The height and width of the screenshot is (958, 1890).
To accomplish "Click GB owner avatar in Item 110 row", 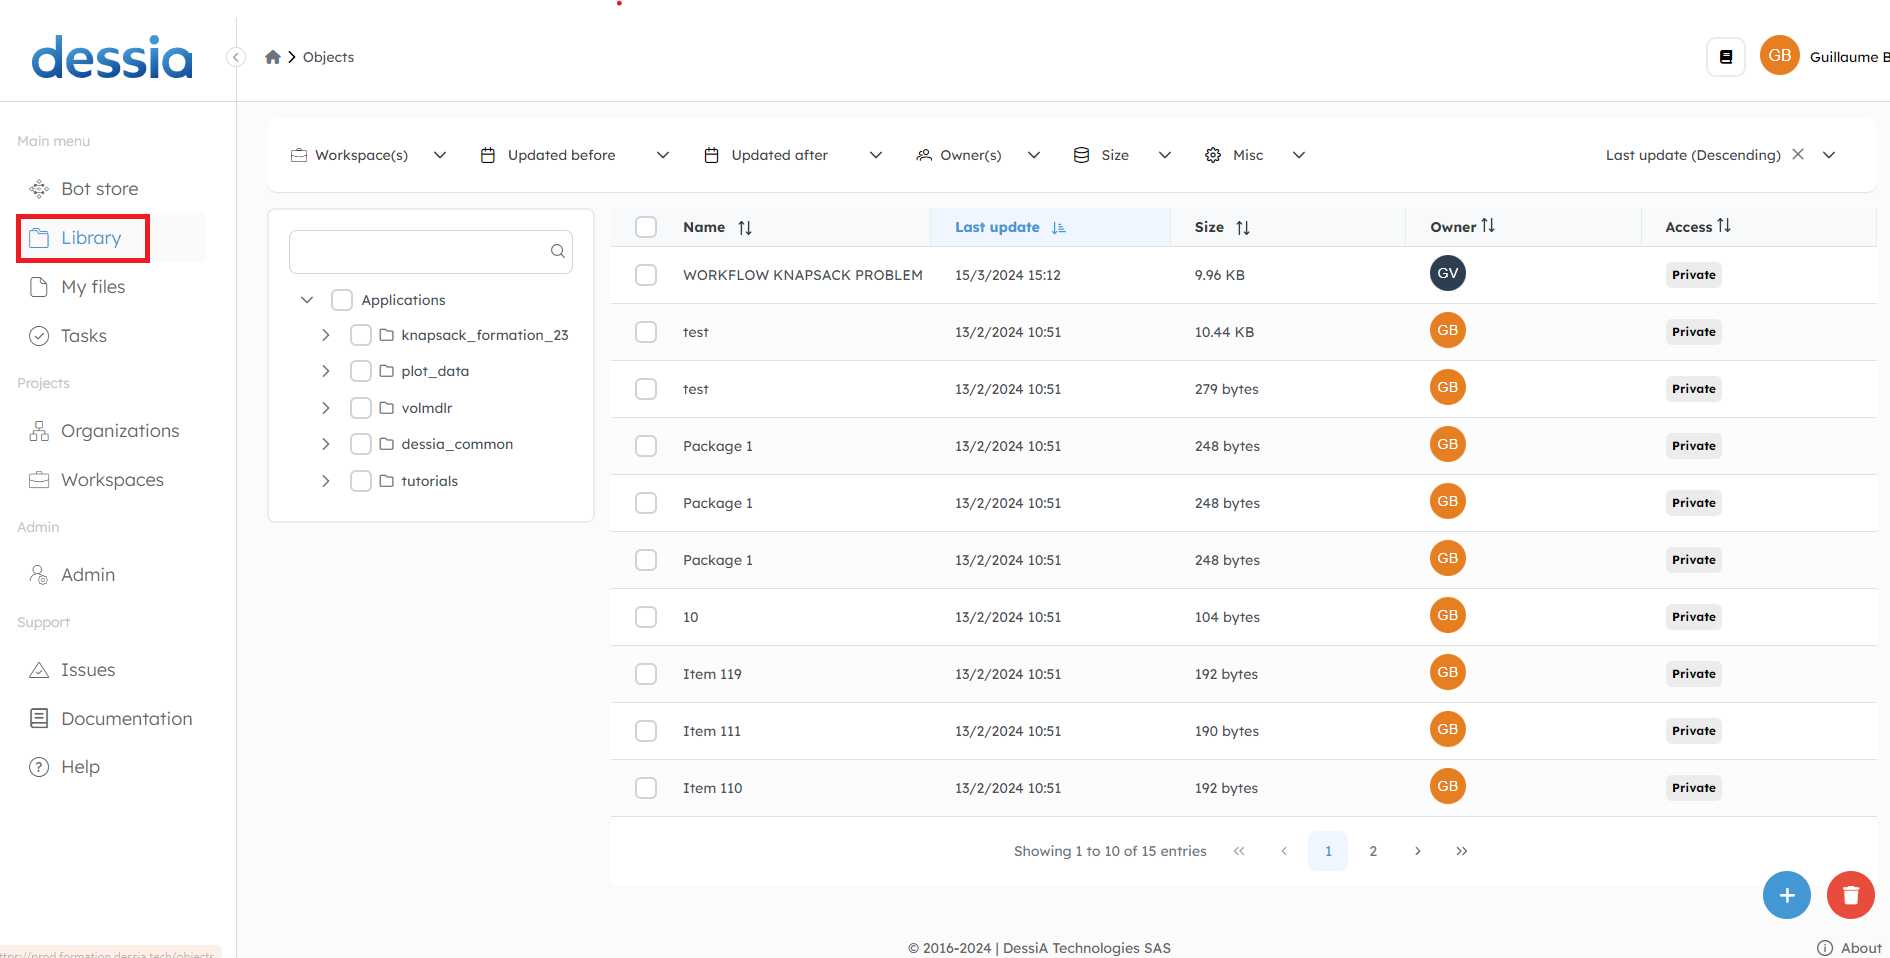I will 1448,786.
